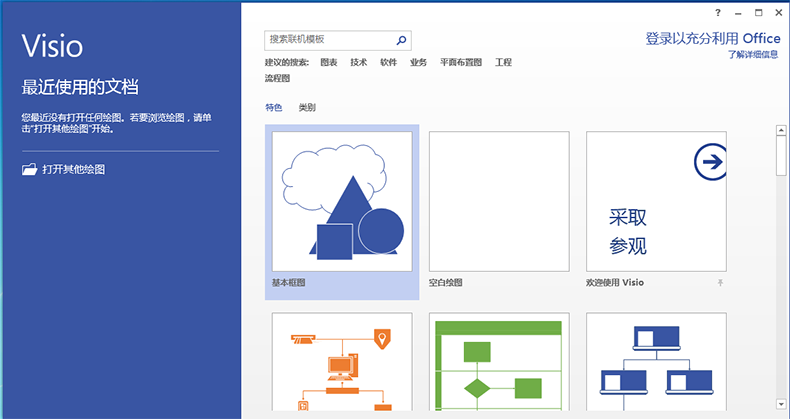Select suggested search 工程
Screen dimensions: 790x419
[503, 62]
